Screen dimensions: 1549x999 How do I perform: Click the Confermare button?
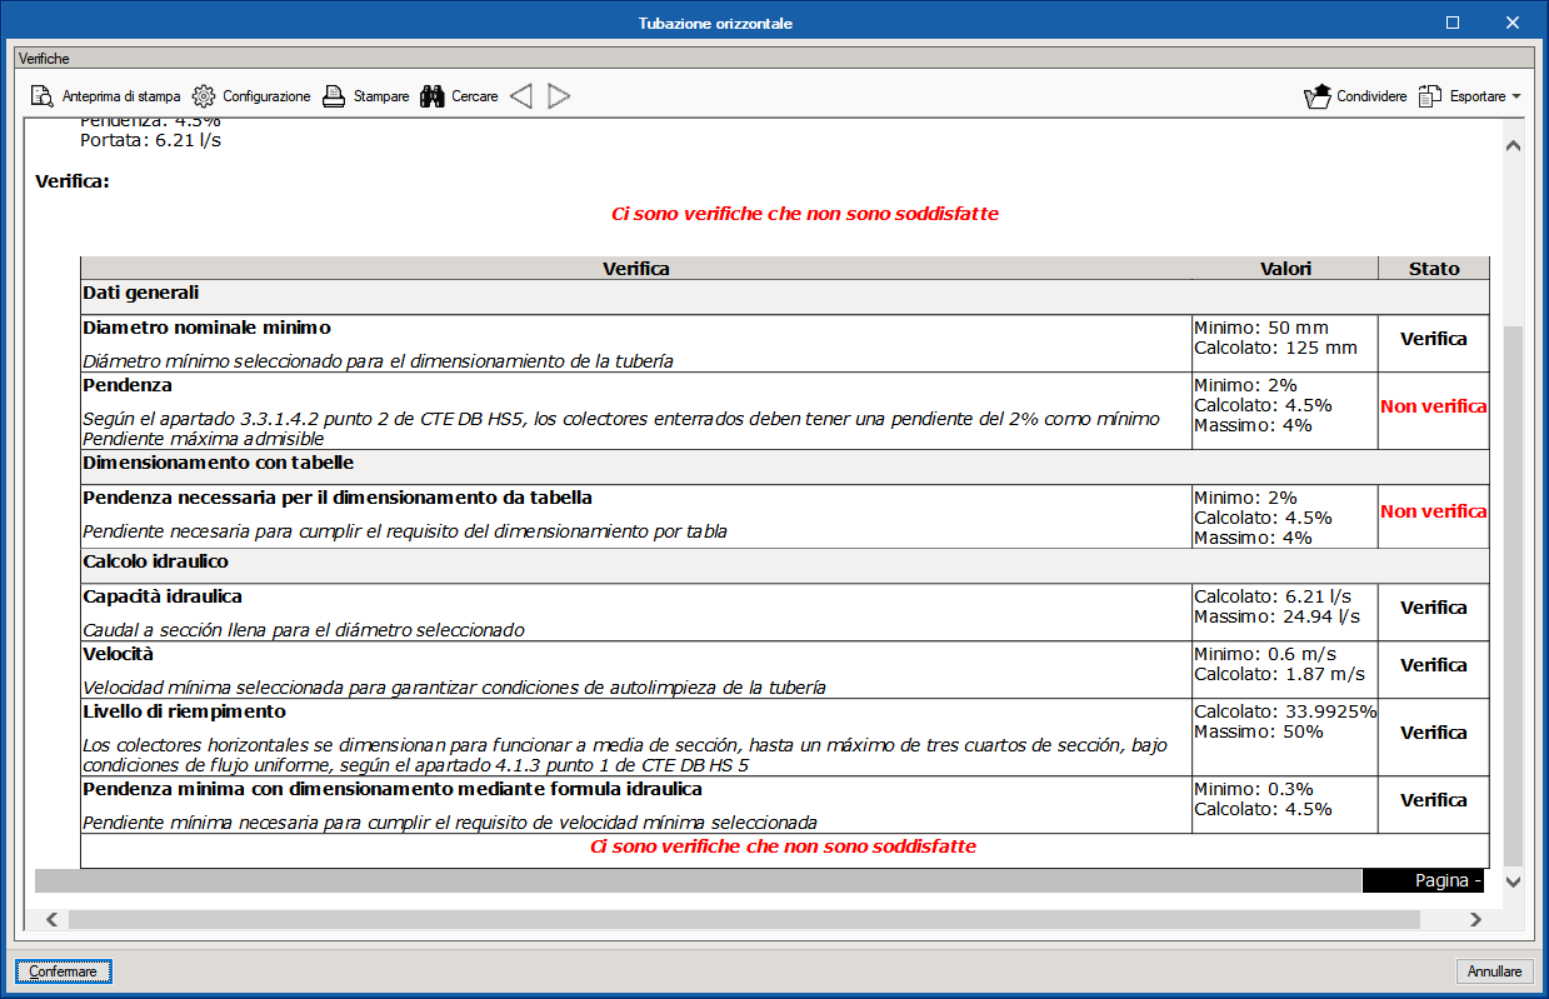tap(63, 971)
